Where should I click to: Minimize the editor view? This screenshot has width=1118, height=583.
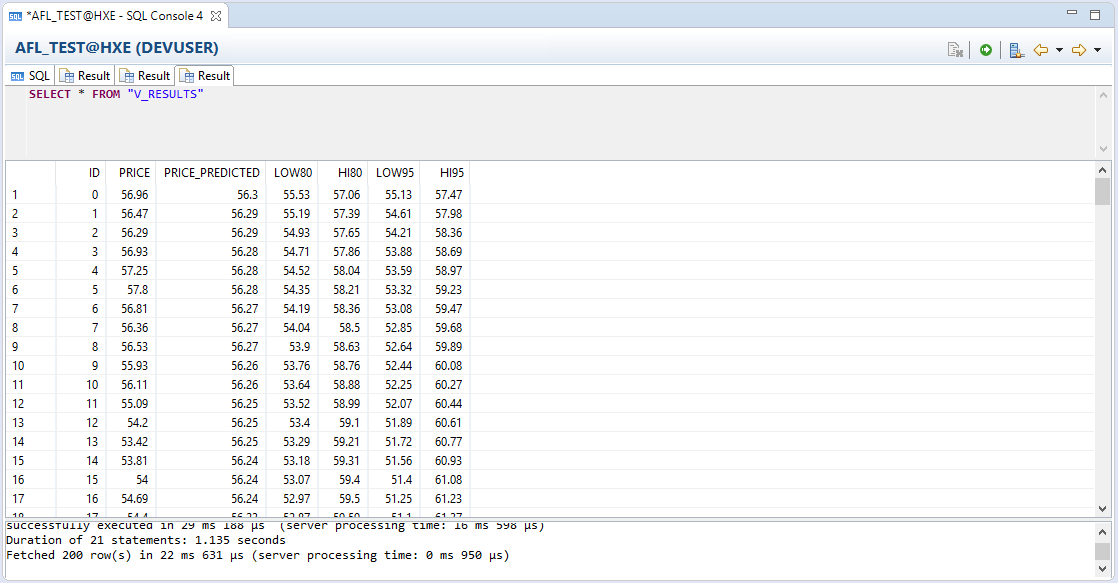coord(1072,14)
